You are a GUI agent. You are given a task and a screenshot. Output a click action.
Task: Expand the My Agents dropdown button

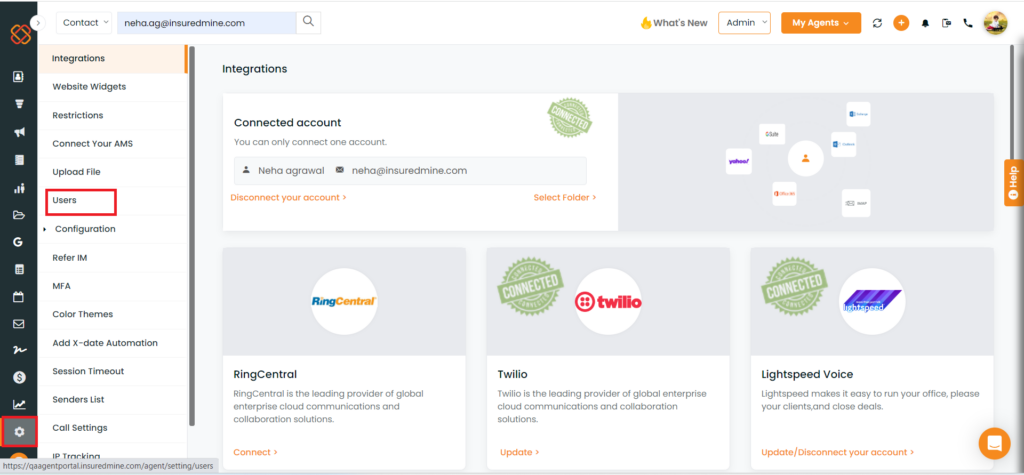click(821, 23)
